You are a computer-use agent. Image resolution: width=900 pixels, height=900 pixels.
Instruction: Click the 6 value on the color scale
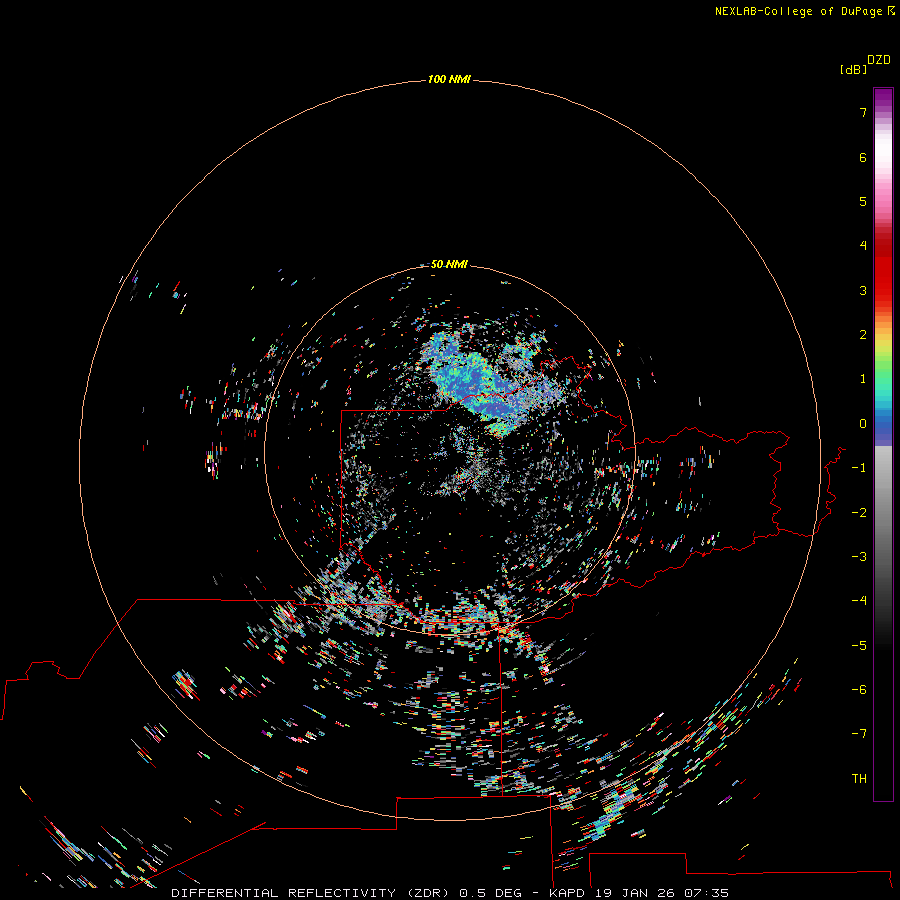click(x=863, y=157)
